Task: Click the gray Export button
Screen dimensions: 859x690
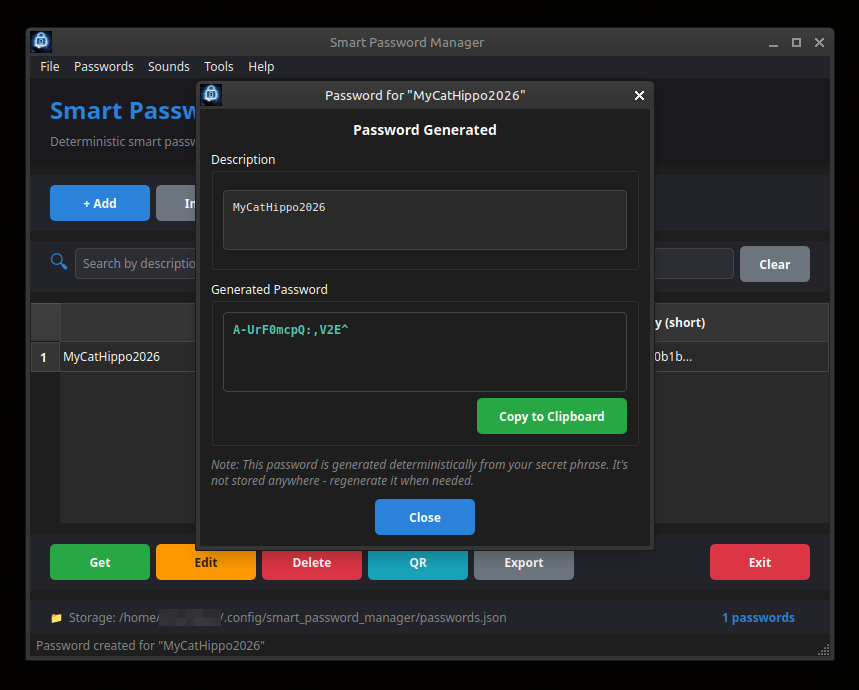Action: point(524,565)
